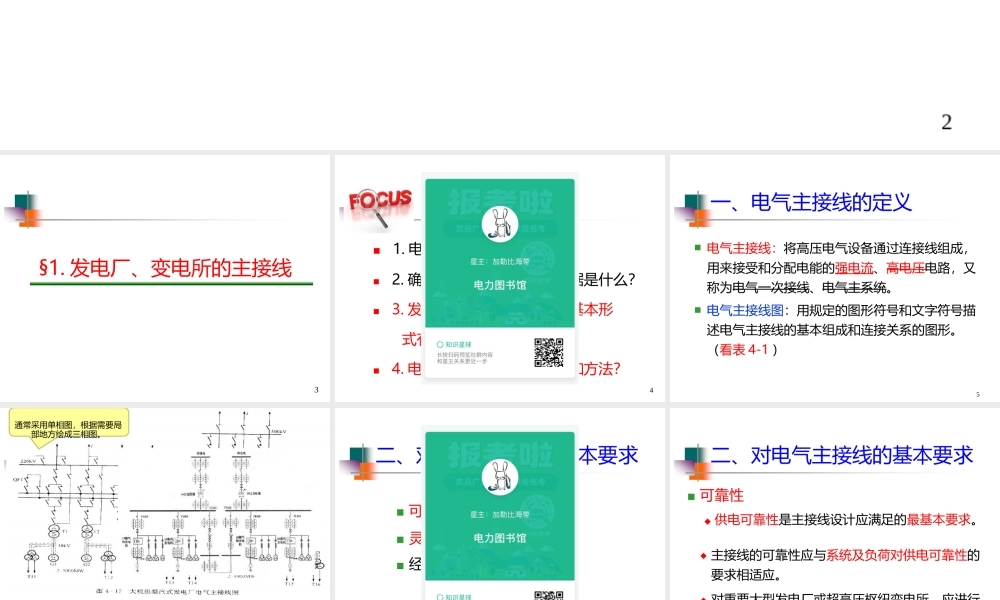Select bullet item 1.电 on slide 4

(405, 250)
